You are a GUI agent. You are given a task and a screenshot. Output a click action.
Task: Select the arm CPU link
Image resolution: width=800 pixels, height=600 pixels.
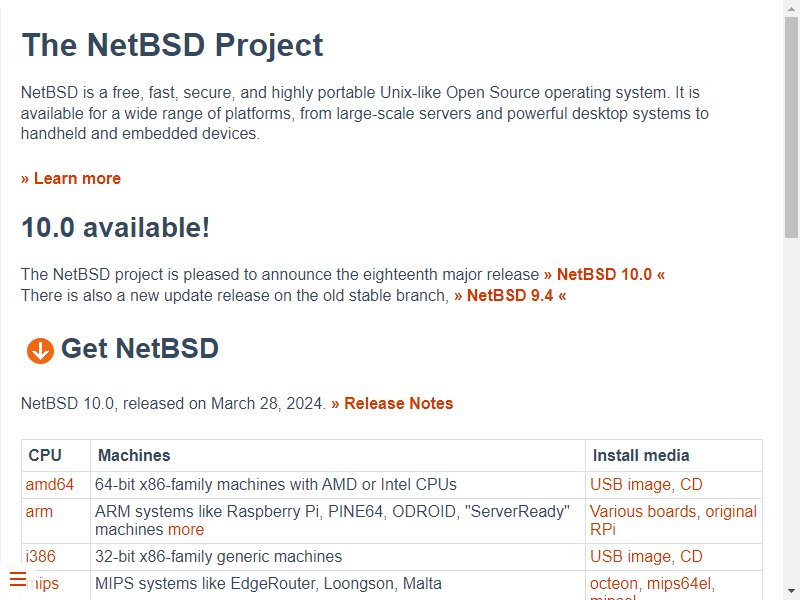click(x=39, y=511)
